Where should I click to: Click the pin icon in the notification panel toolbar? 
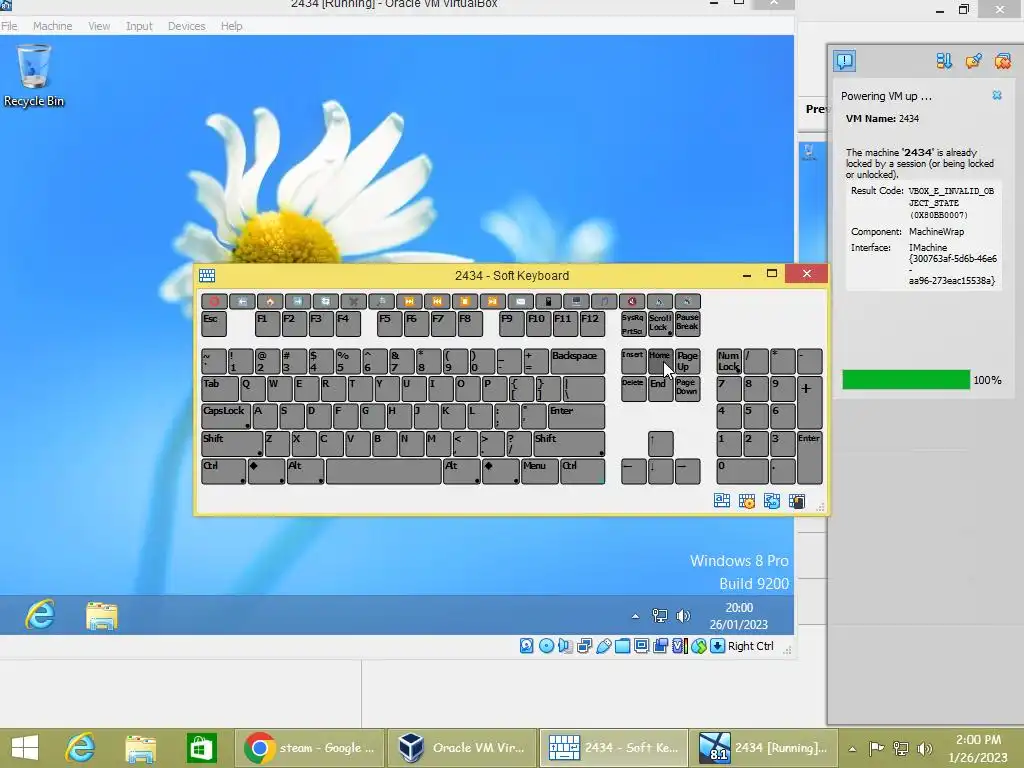(973, 61)
